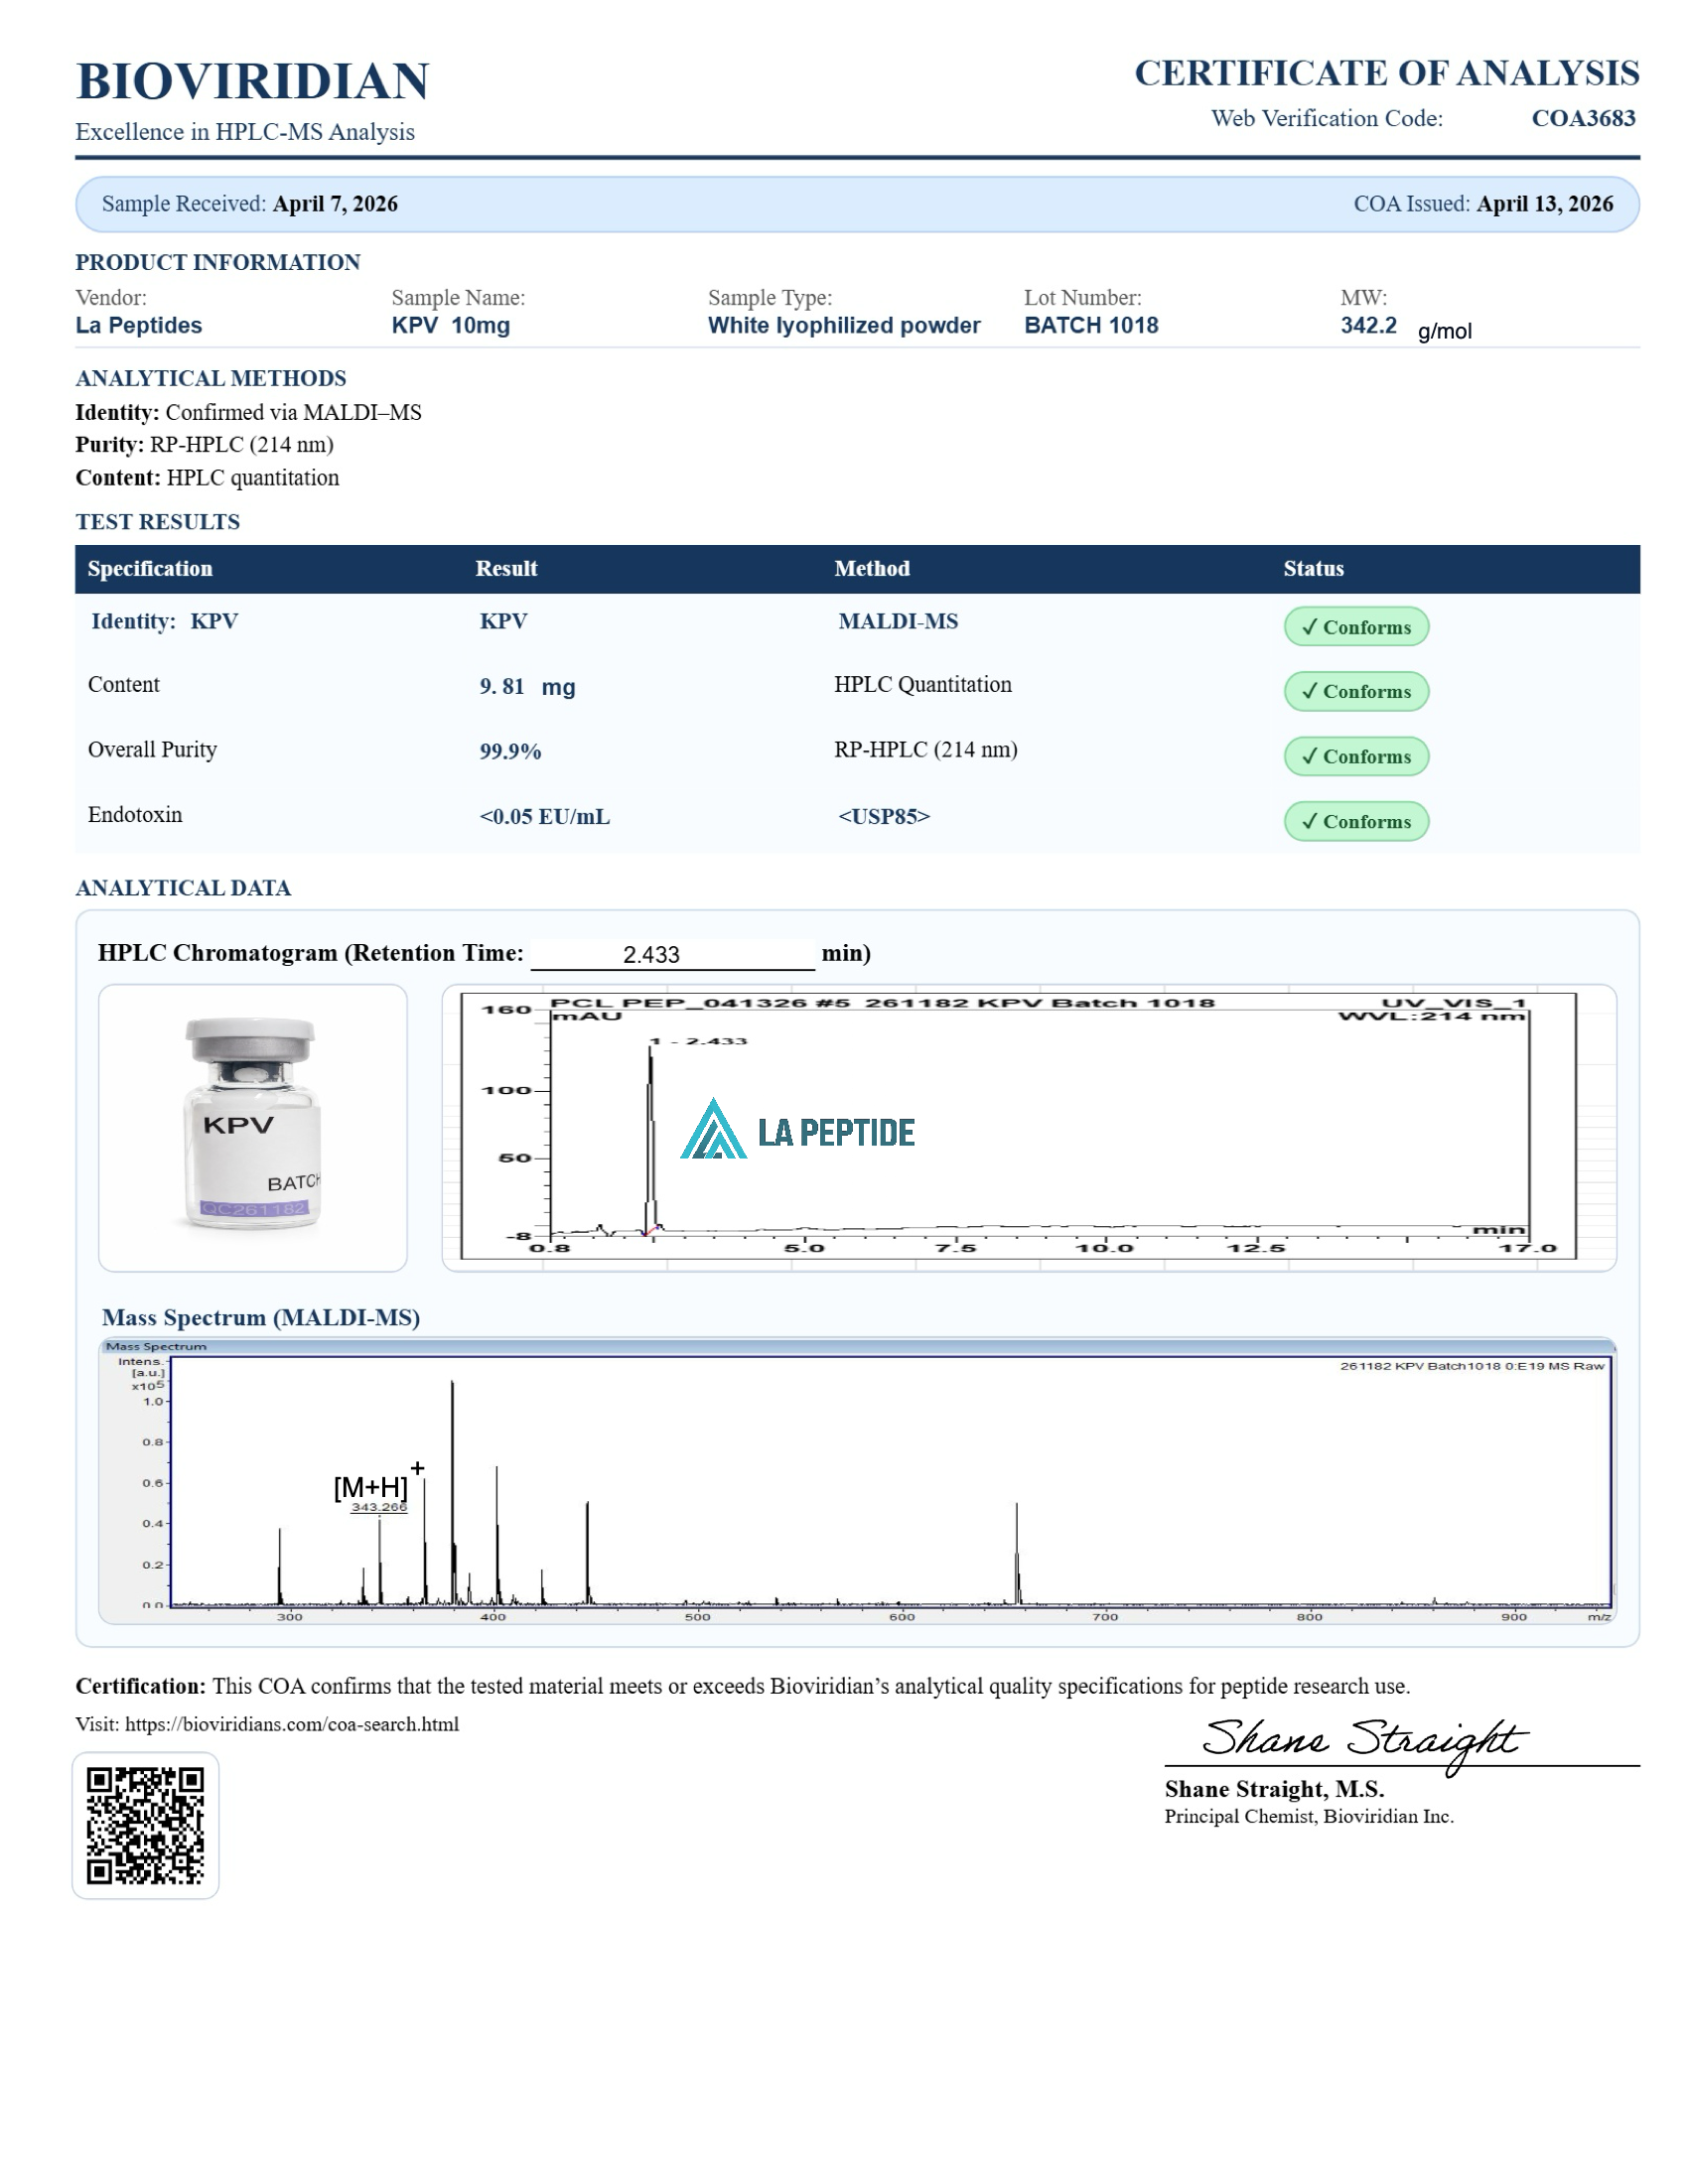This screenshot has width=1688, height=2184.
Task: Click the Conforms badge for Content row
Action: [1355, 691]
